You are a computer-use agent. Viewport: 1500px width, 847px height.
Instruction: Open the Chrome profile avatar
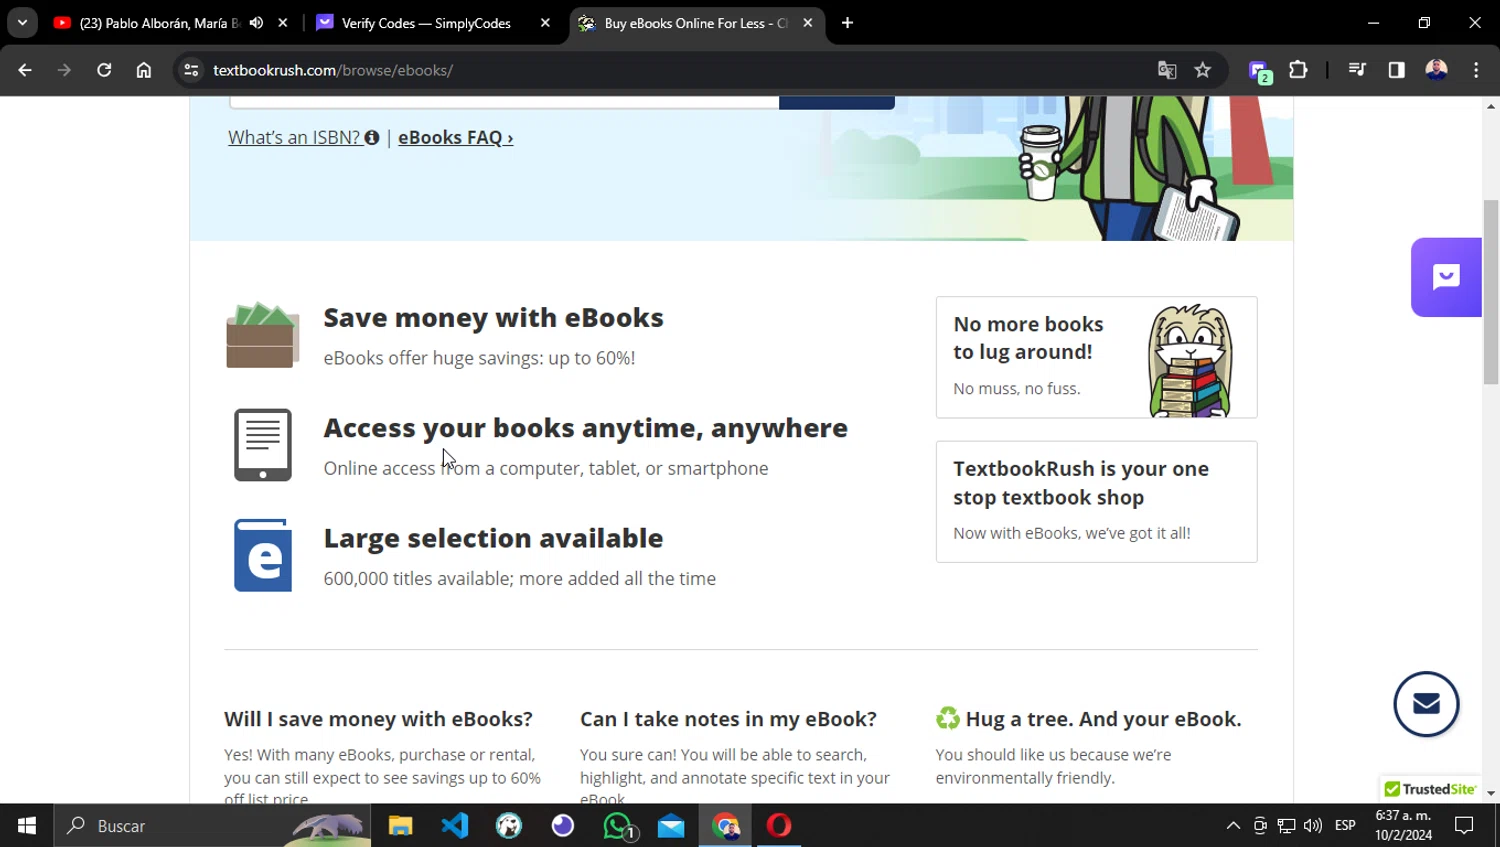pyautogui.click(x=1437, y=70)
